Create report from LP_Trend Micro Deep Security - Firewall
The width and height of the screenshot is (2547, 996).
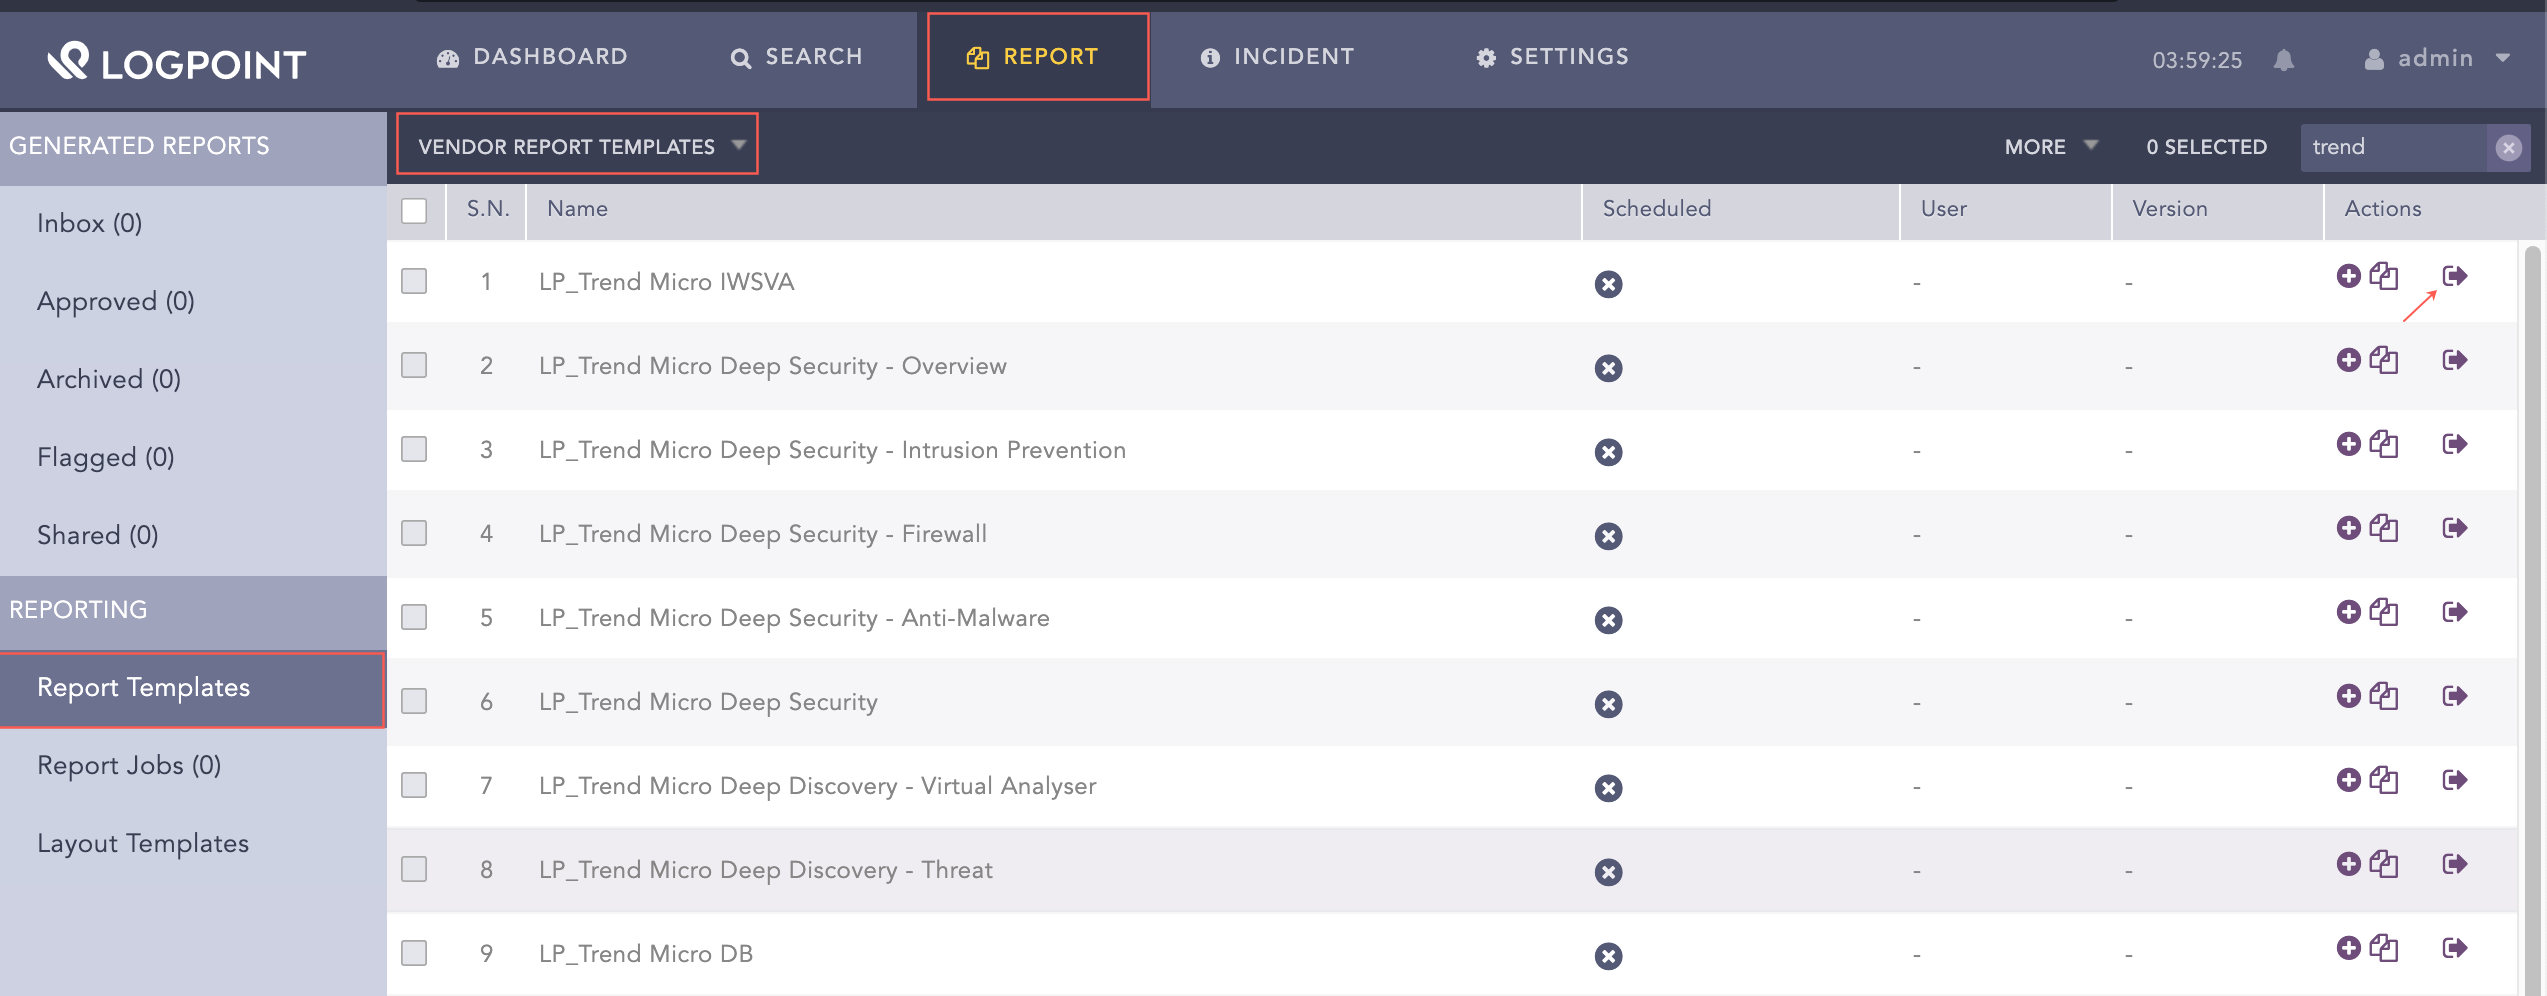[2350, 528]
